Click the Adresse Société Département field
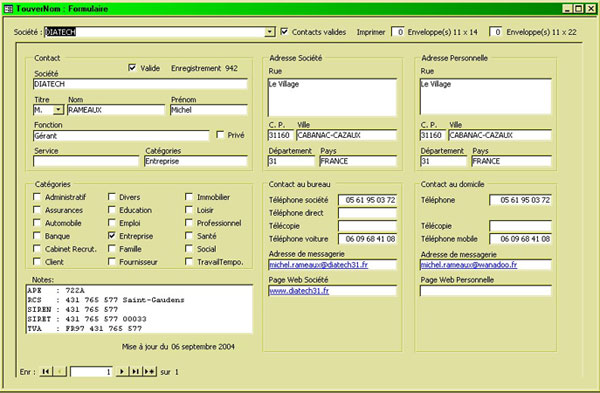The image size is (600, 393). coord(291,161)
